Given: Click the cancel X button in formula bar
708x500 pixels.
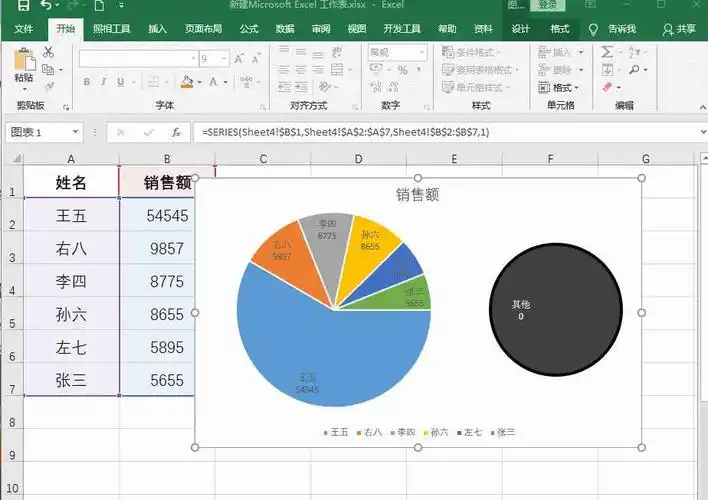Looking at the screenshot, I should (121, 132).
